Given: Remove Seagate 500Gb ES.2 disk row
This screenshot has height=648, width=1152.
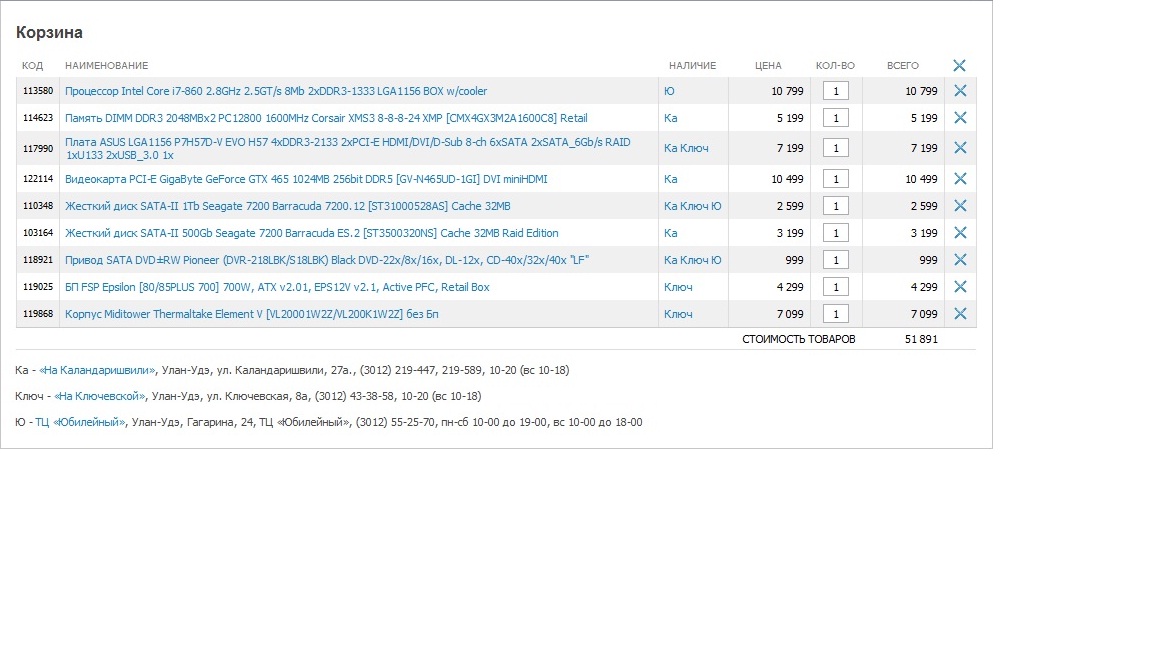Looking at the screenshot, I should [x=960, y=233].
